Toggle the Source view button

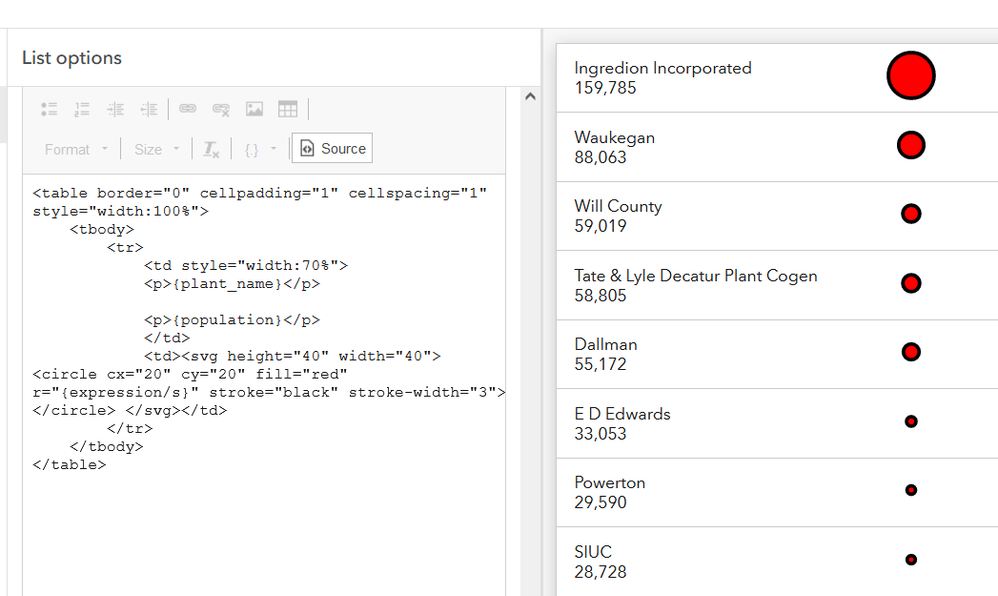point(332,148)
